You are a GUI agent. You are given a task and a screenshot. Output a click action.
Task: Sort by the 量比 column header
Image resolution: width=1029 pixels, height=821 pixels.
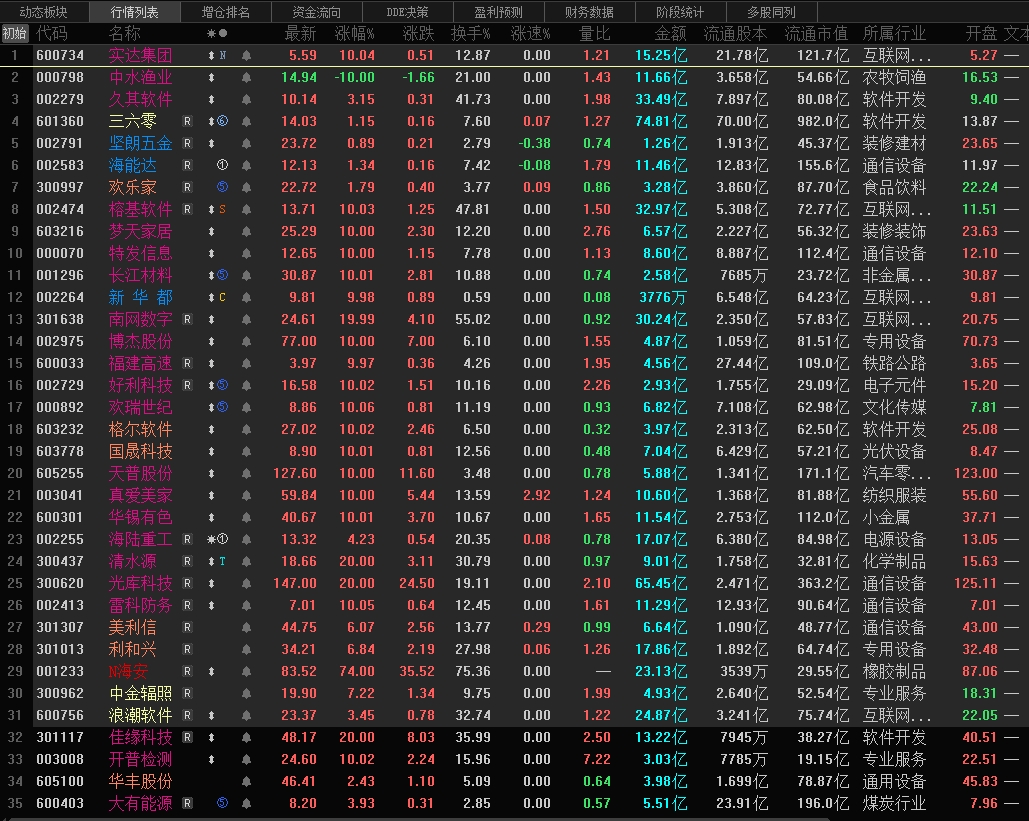pyautogui.click(x=595, y=33)
